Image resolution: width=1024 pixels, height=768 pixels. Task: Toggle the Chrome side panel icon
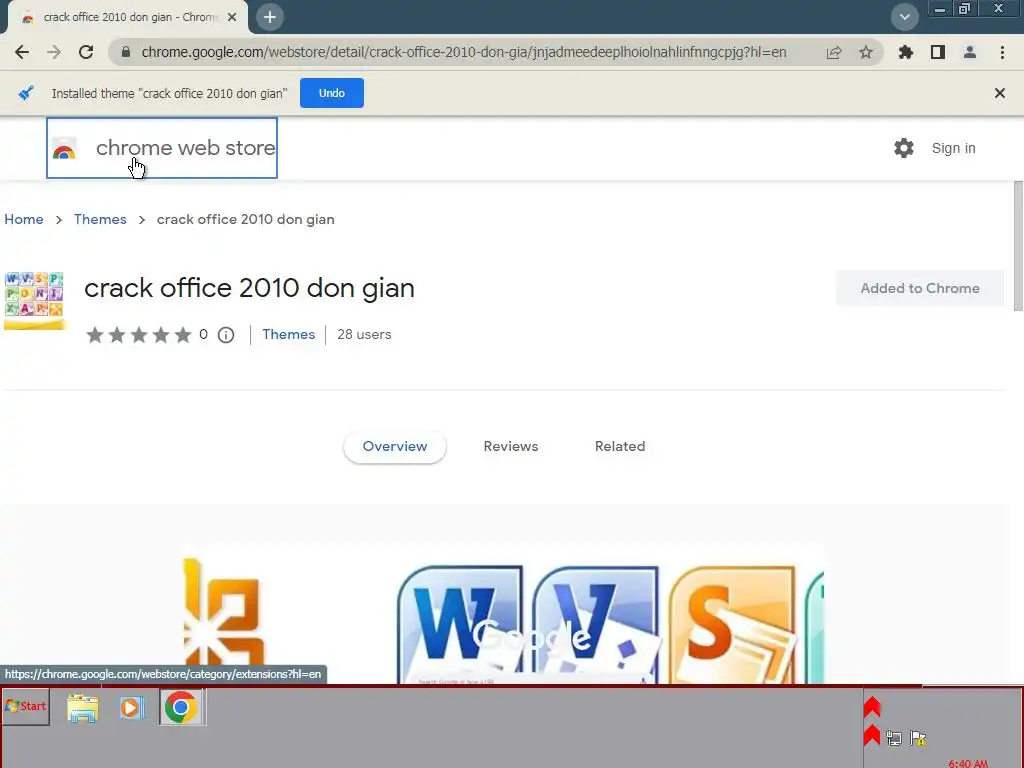938,52
